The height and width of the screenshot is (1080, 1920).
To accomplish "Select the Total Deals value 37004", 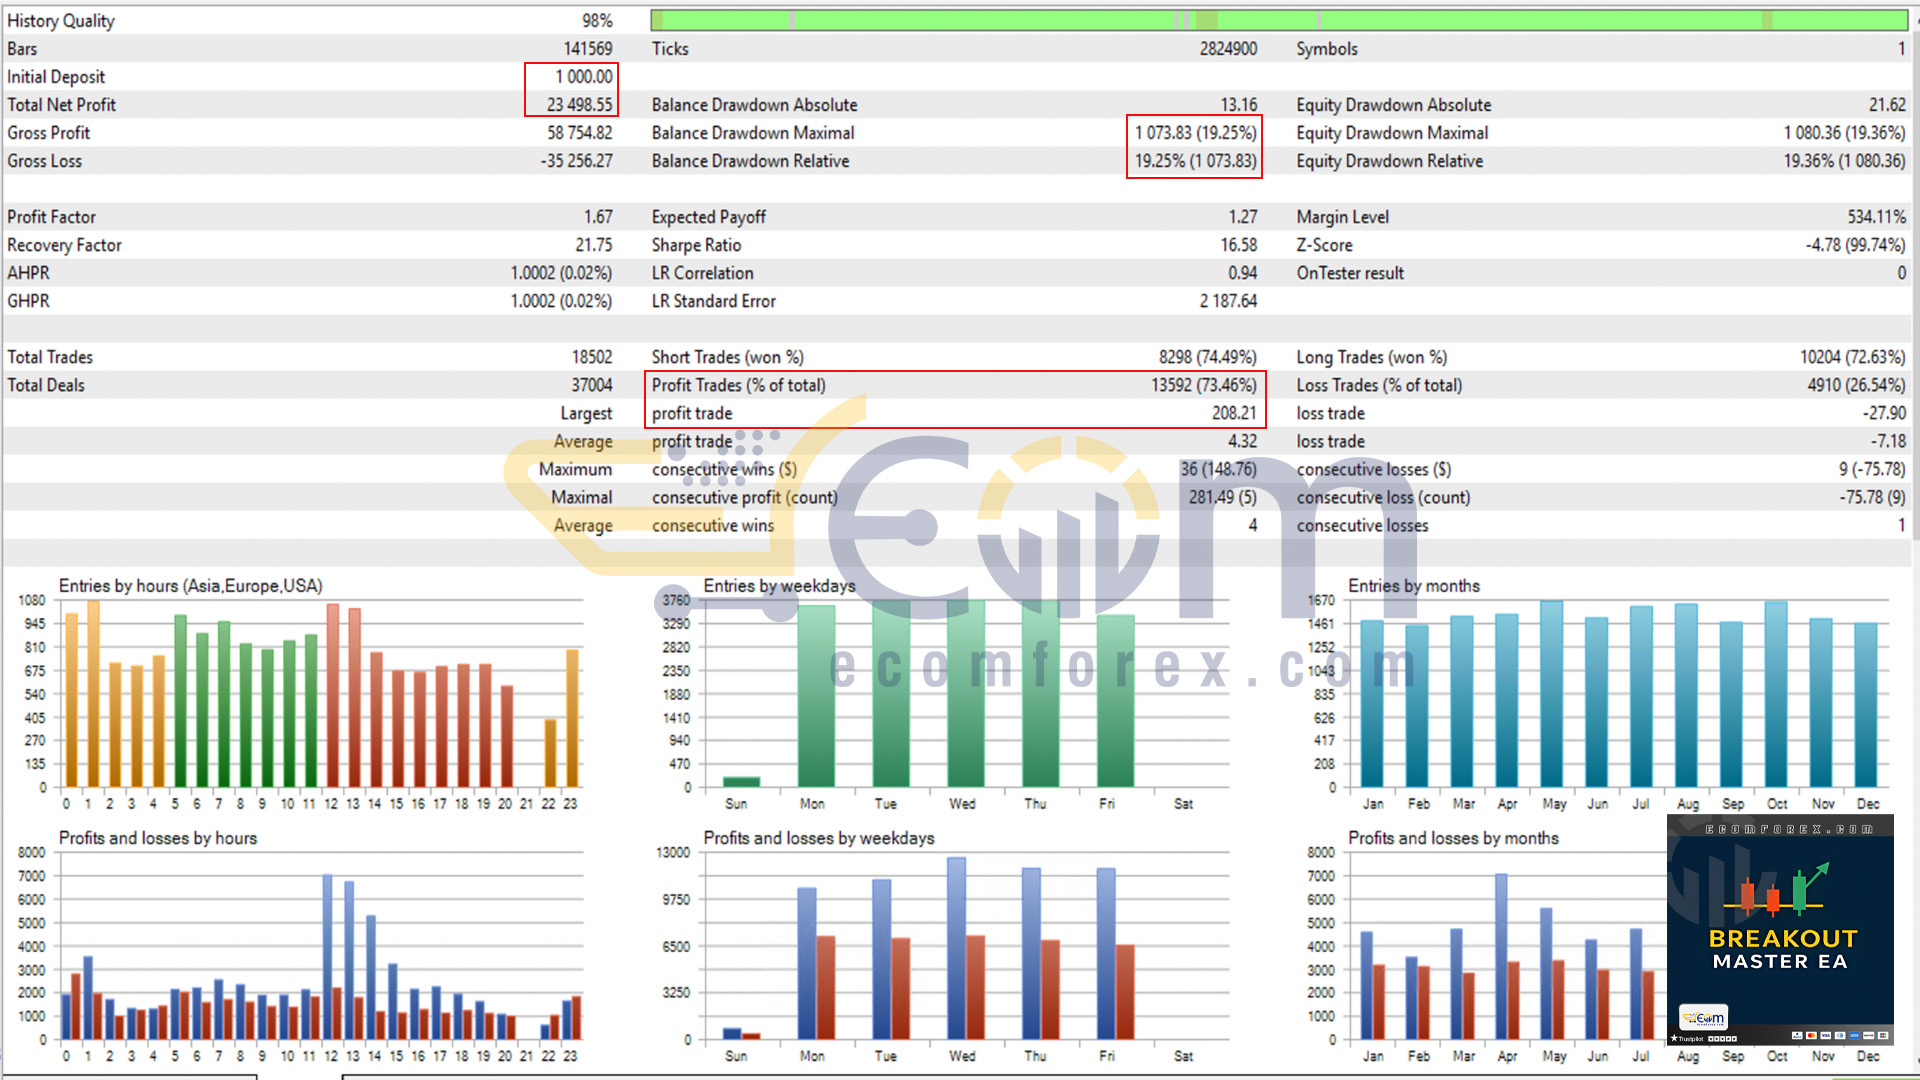I will coord(592,385).
